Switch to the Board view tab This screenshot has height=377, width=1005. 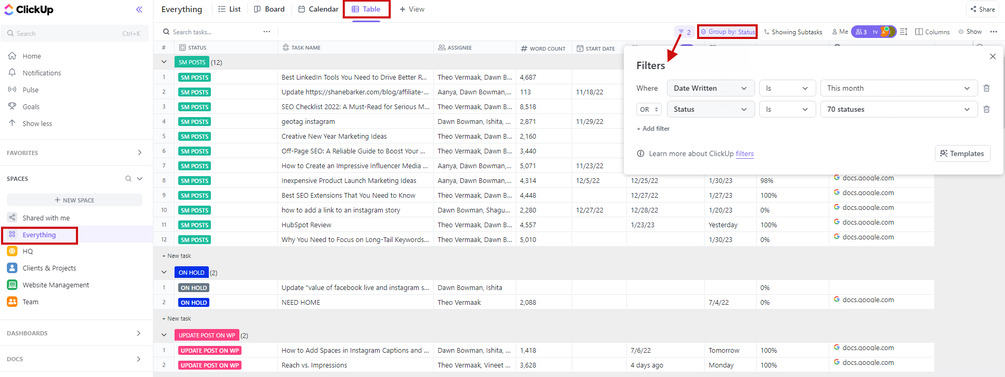(x=269, y=10)
